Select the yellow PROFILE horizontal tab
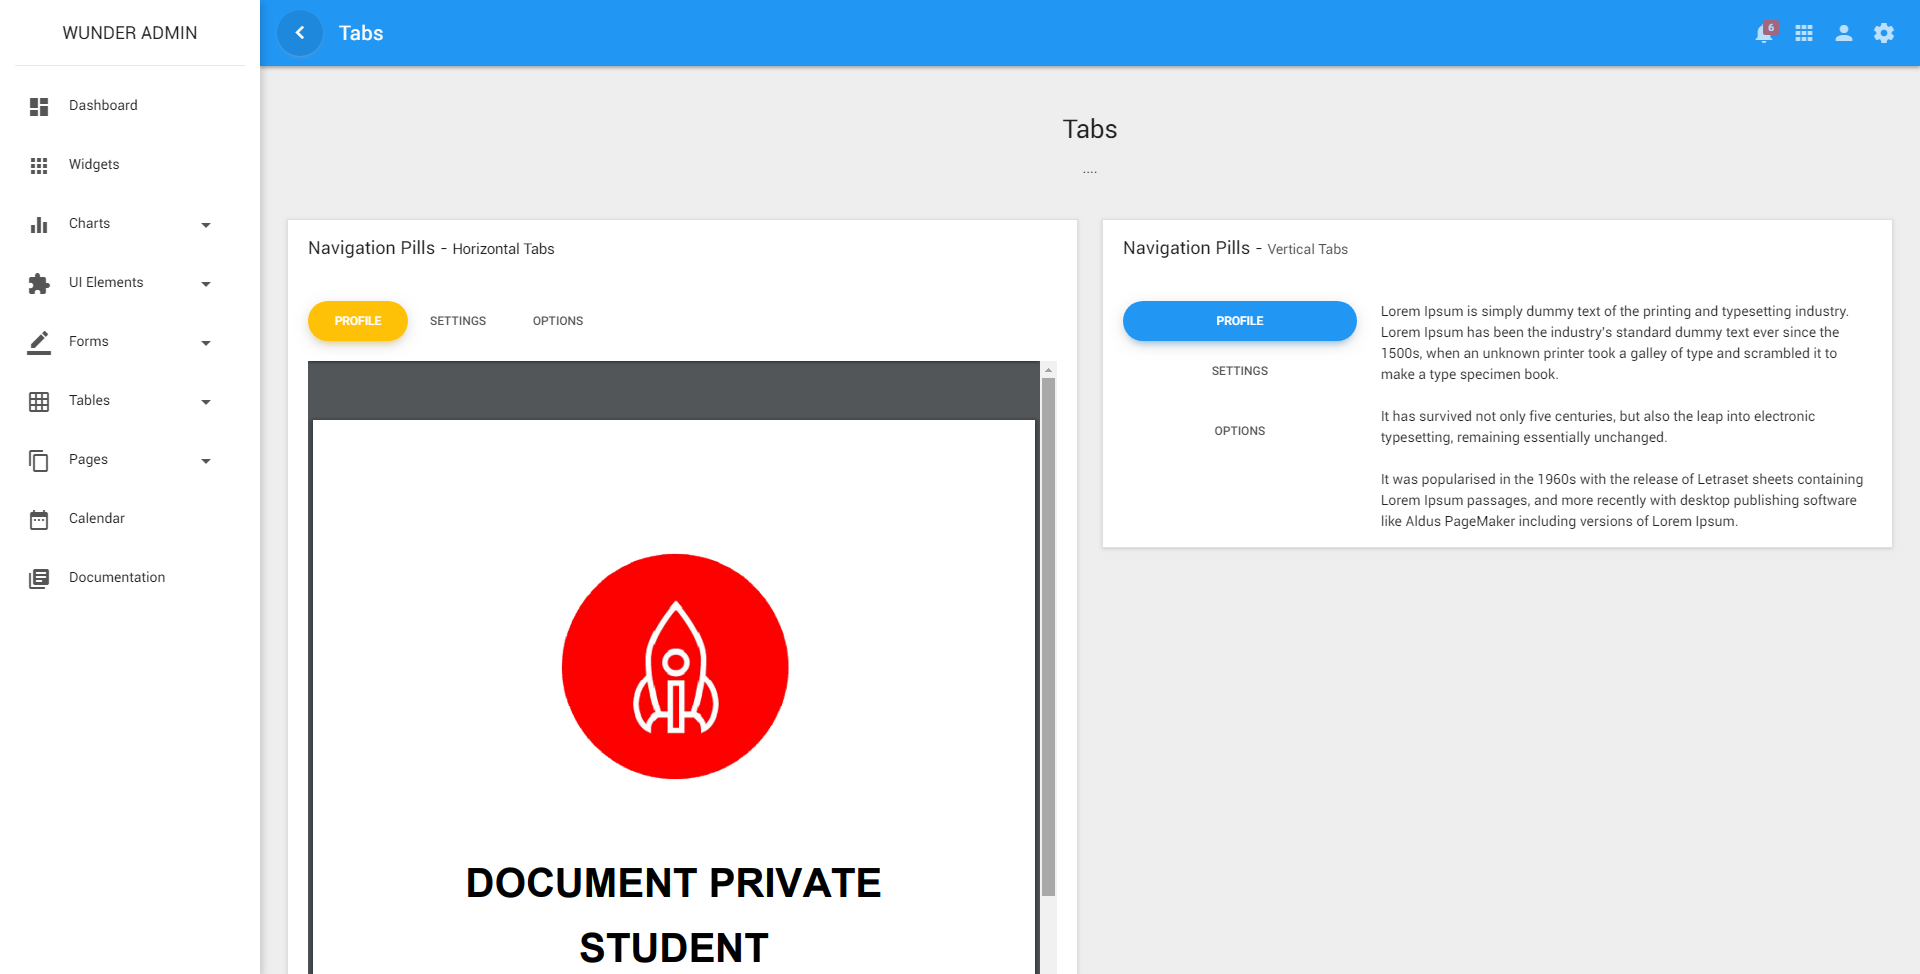This screenshot has height=974, width=1920. (358, 321)
